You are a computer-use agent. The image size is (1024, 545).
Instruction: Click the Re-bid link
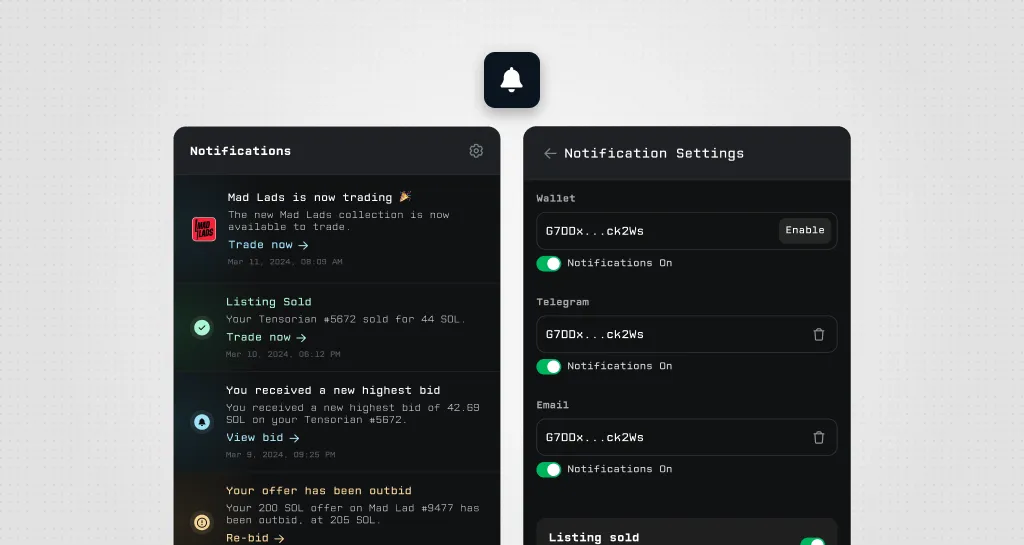pos(255,538)
